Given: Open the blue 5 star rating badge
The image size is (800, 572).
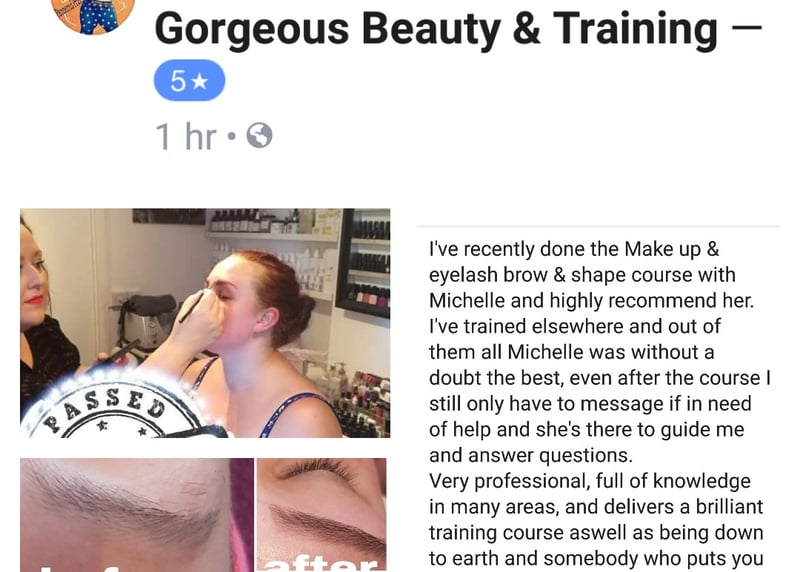Looking at the screenshot, I should (189, 81).
